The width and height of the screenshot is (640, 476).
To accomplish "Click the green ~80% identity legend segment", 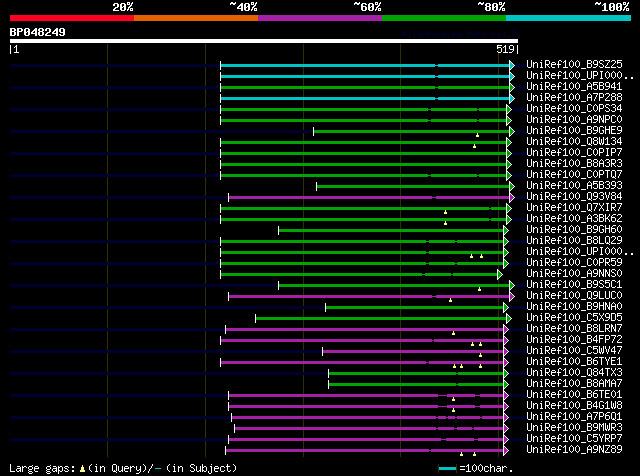I will pos(444,18).
